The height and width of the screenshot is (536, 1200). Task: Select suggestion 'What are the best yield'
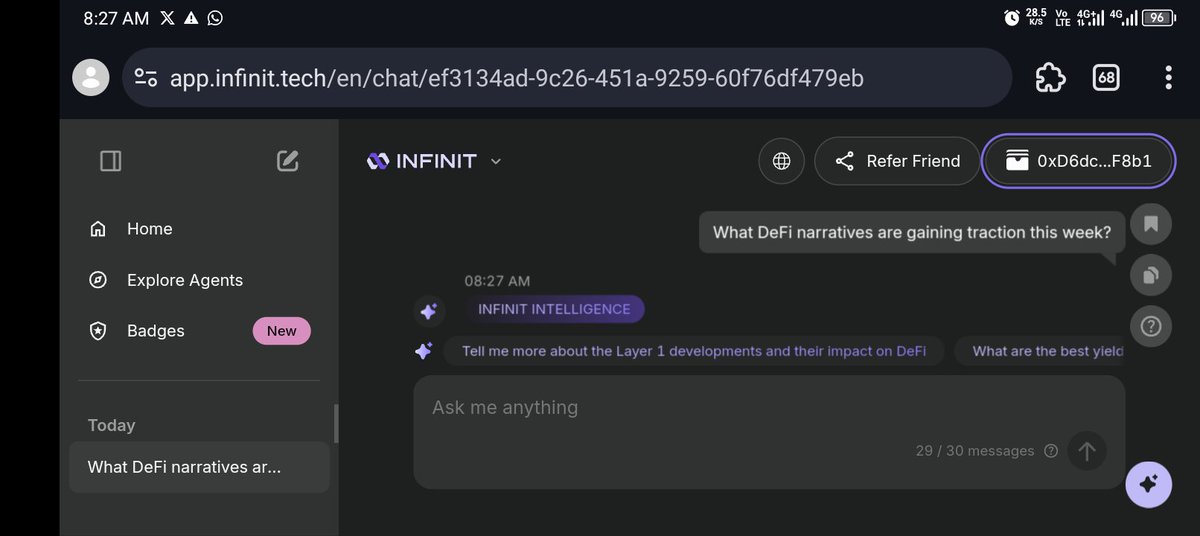tap(1040, 351)
